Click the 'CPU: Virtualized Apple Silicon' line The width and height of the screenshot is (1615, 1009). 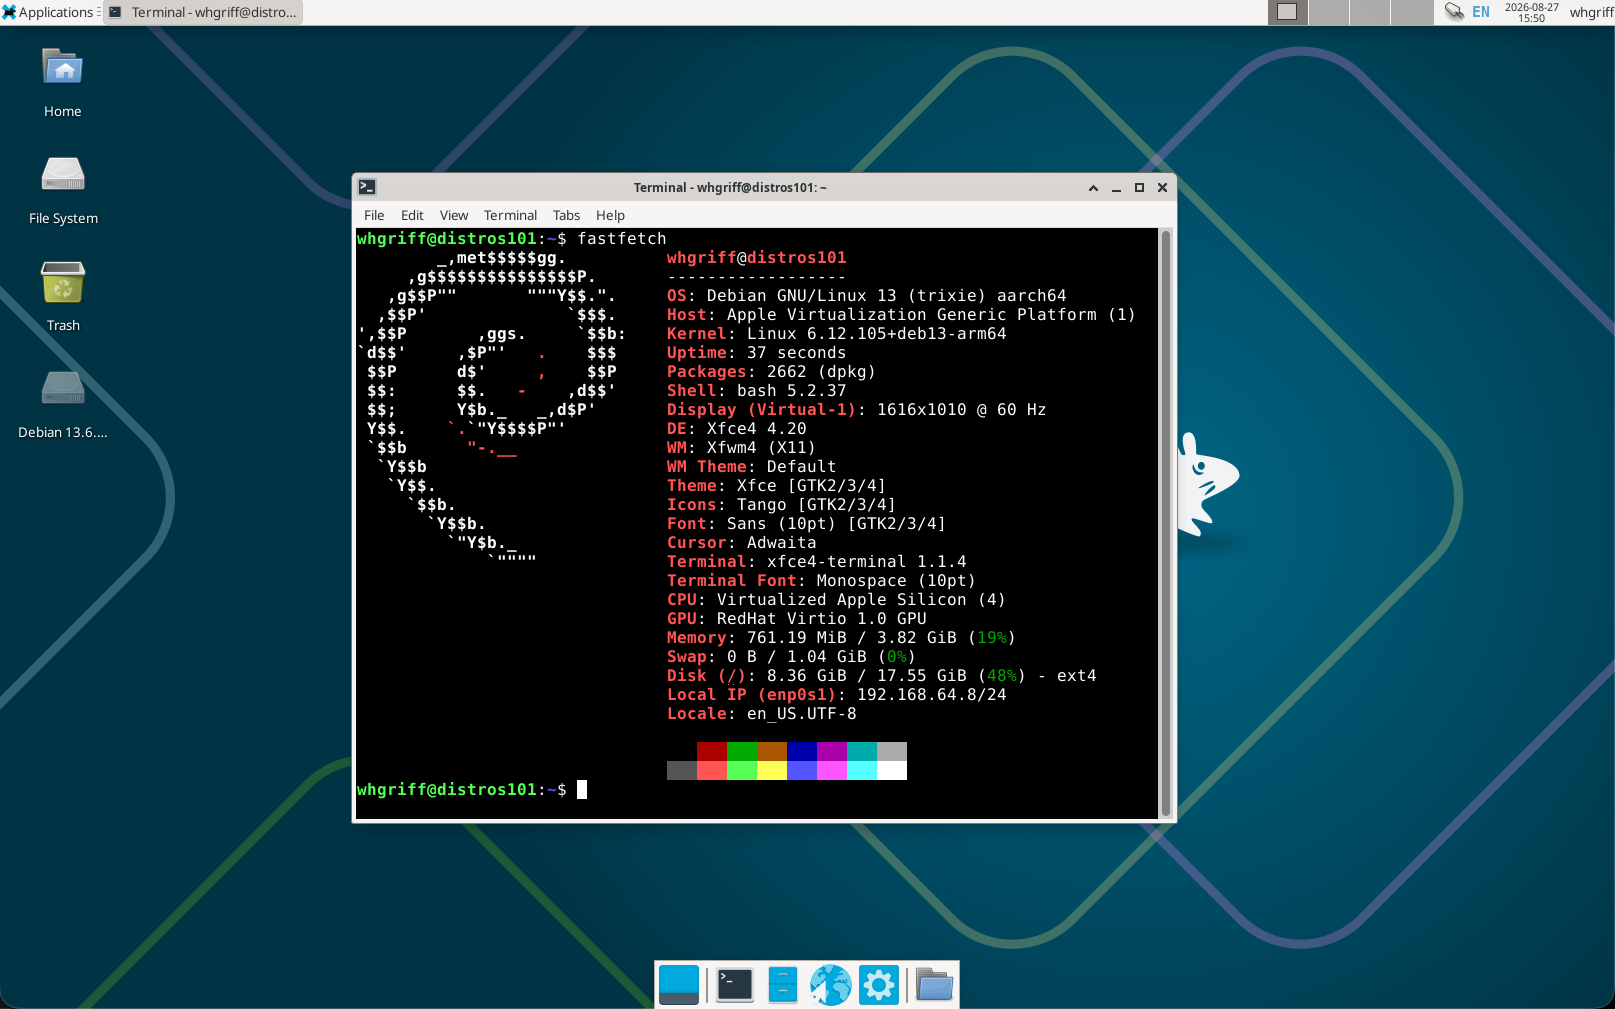tap(837, 599)
